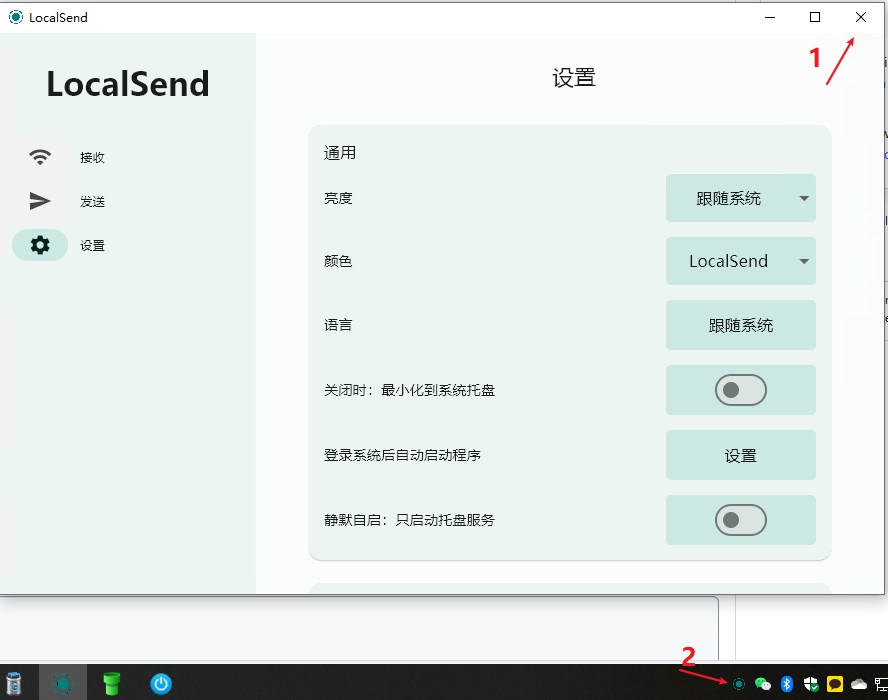Click the Bluetooth icon in system tray

click(787, 684)
